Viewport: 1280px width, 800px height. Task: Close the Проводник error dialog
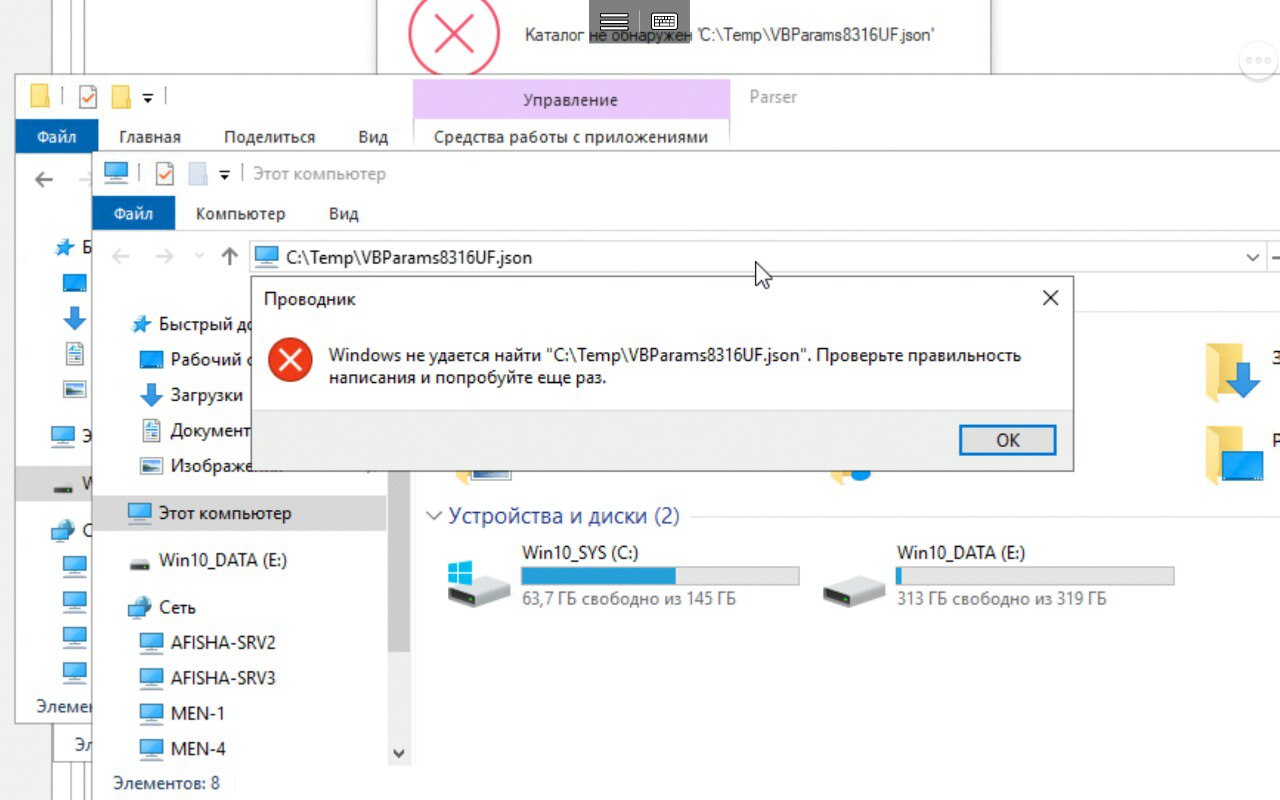tap(1050, 298)
